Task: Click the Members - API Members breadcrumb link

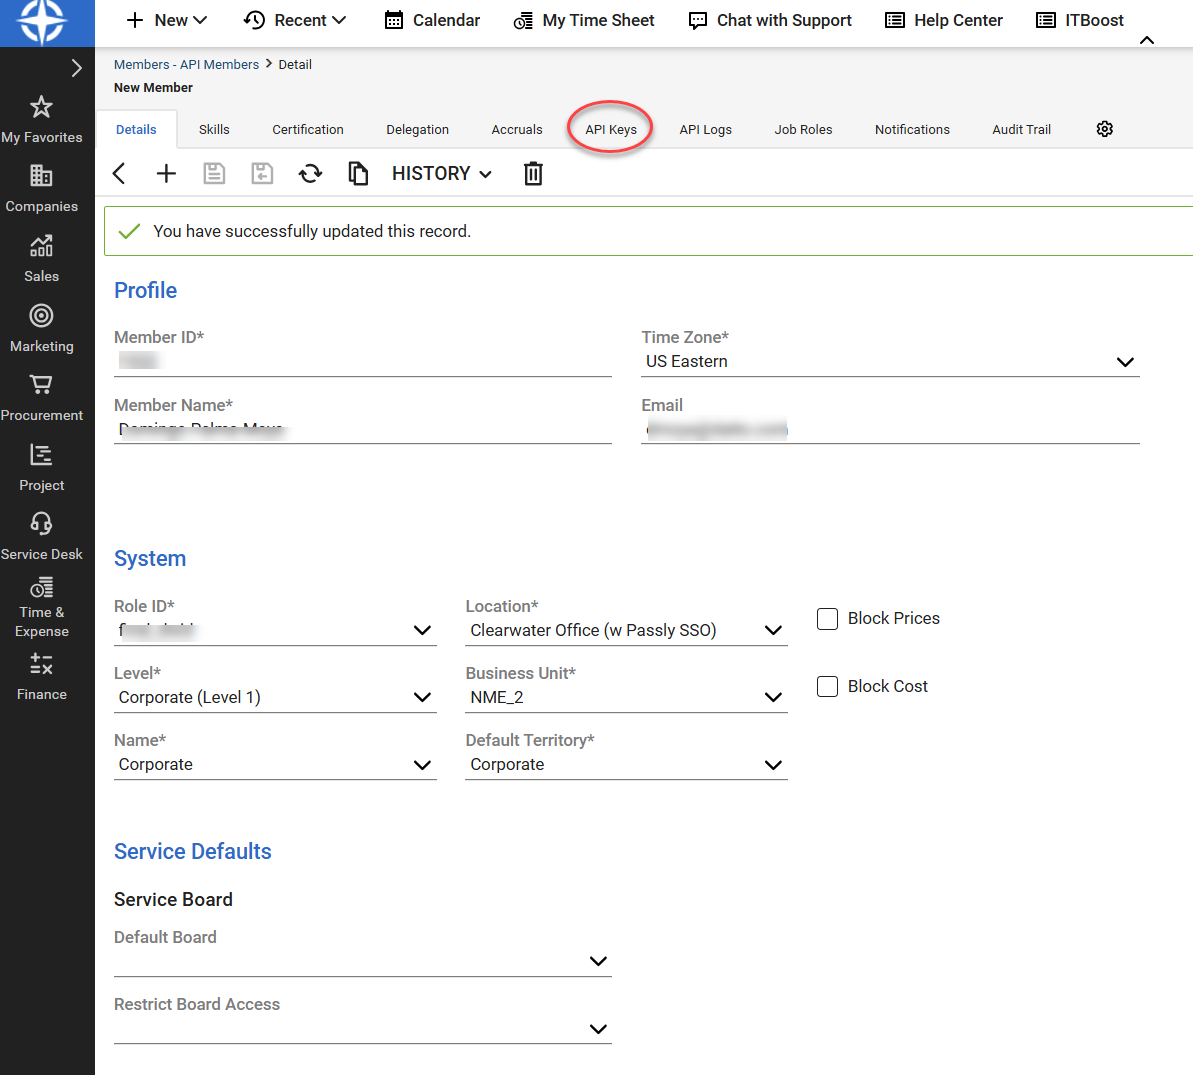Action: (x=186, y=64)
